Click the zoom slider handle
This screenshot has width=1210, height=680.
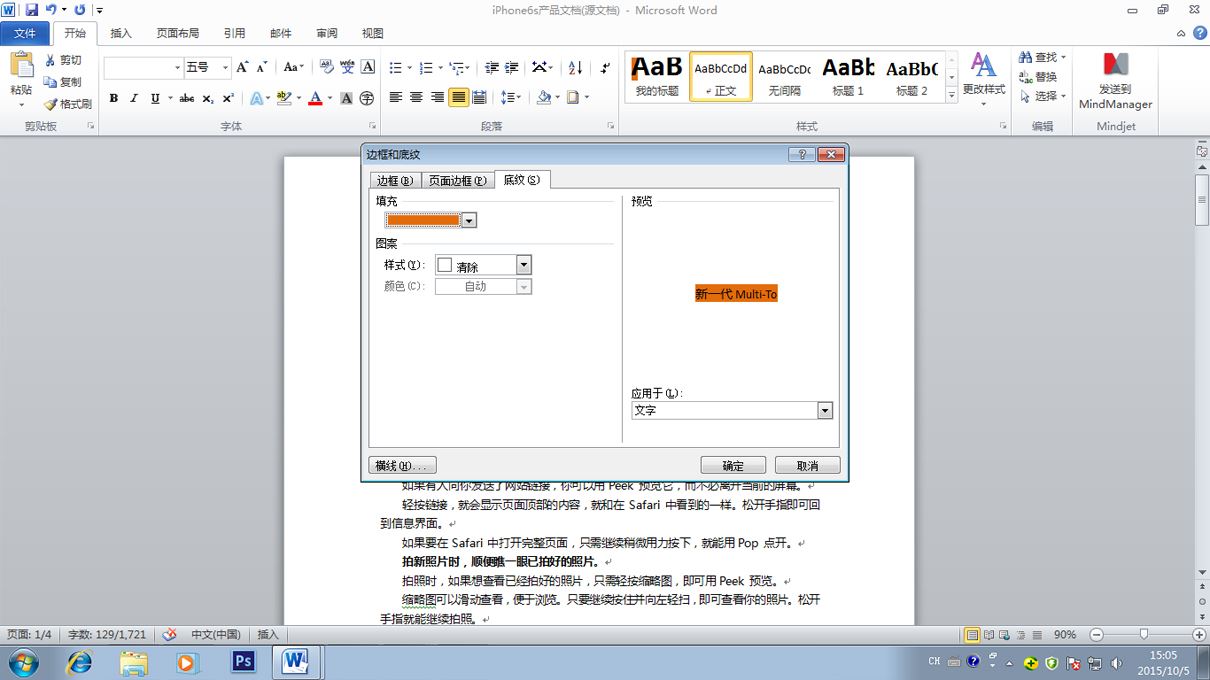click(1143, 634)
